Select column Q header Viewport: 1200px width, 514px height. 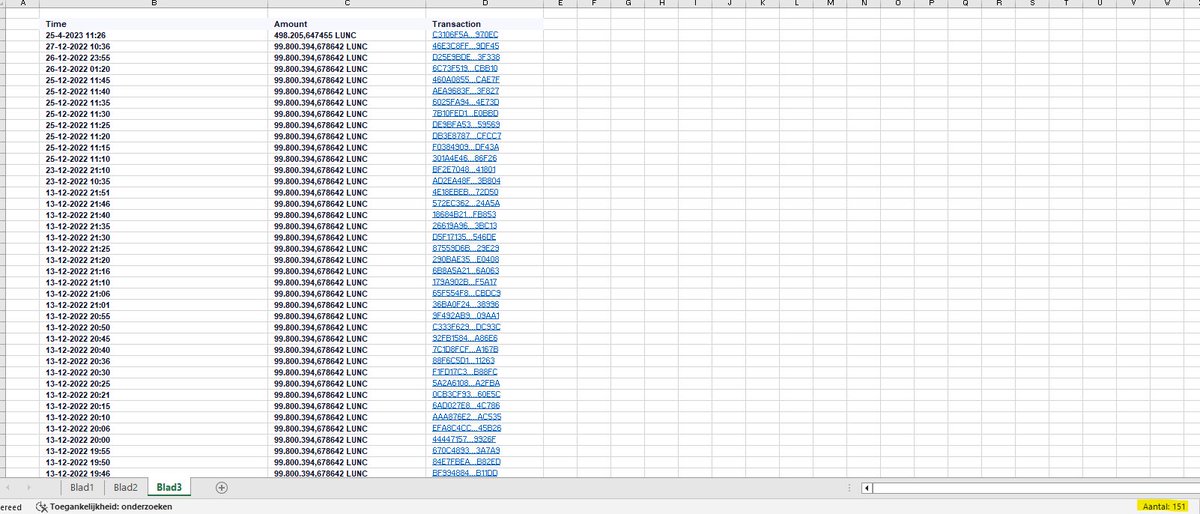click(965, 5)
